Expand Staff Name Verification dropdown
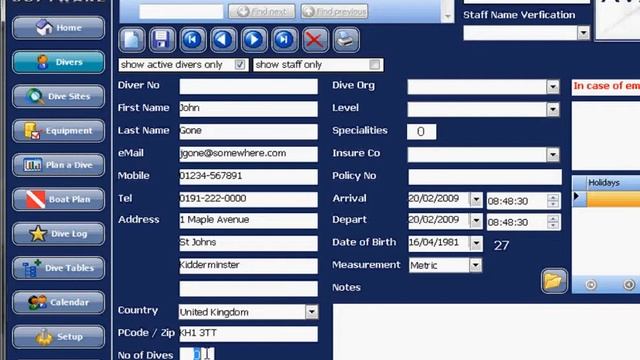The width and height of the screenshot is (640, 360). coord(583,33)
